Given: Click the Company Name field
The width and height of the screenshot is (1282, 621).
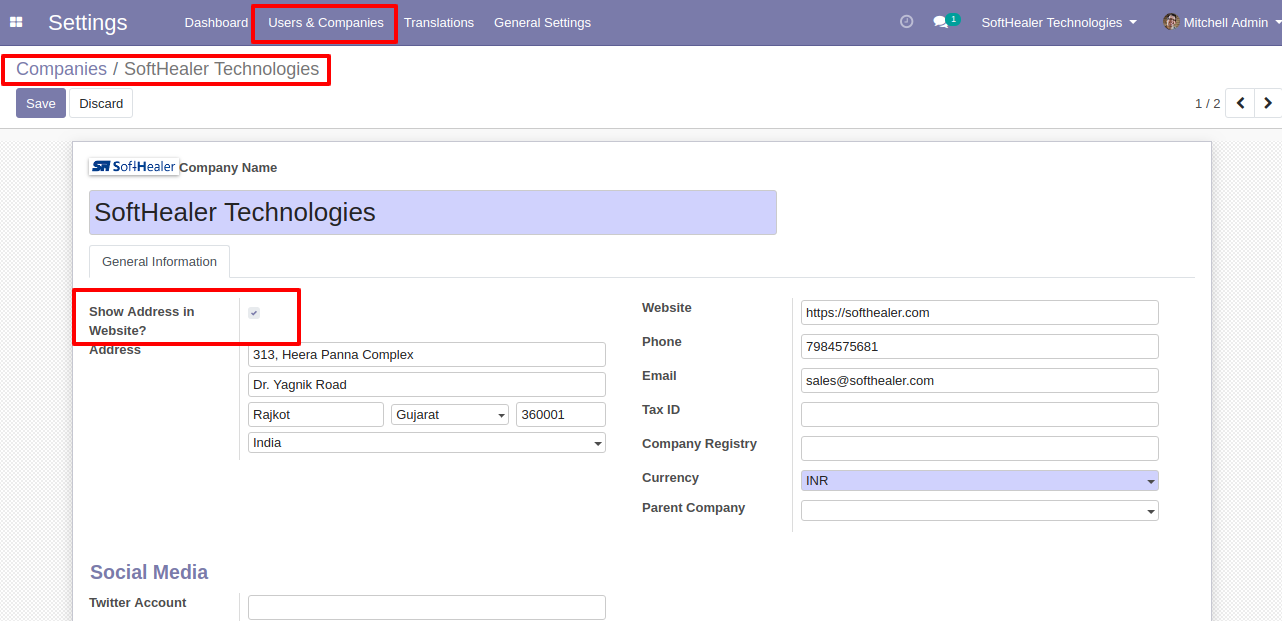Looking at the screenshot, I should (x=433, y=212).
